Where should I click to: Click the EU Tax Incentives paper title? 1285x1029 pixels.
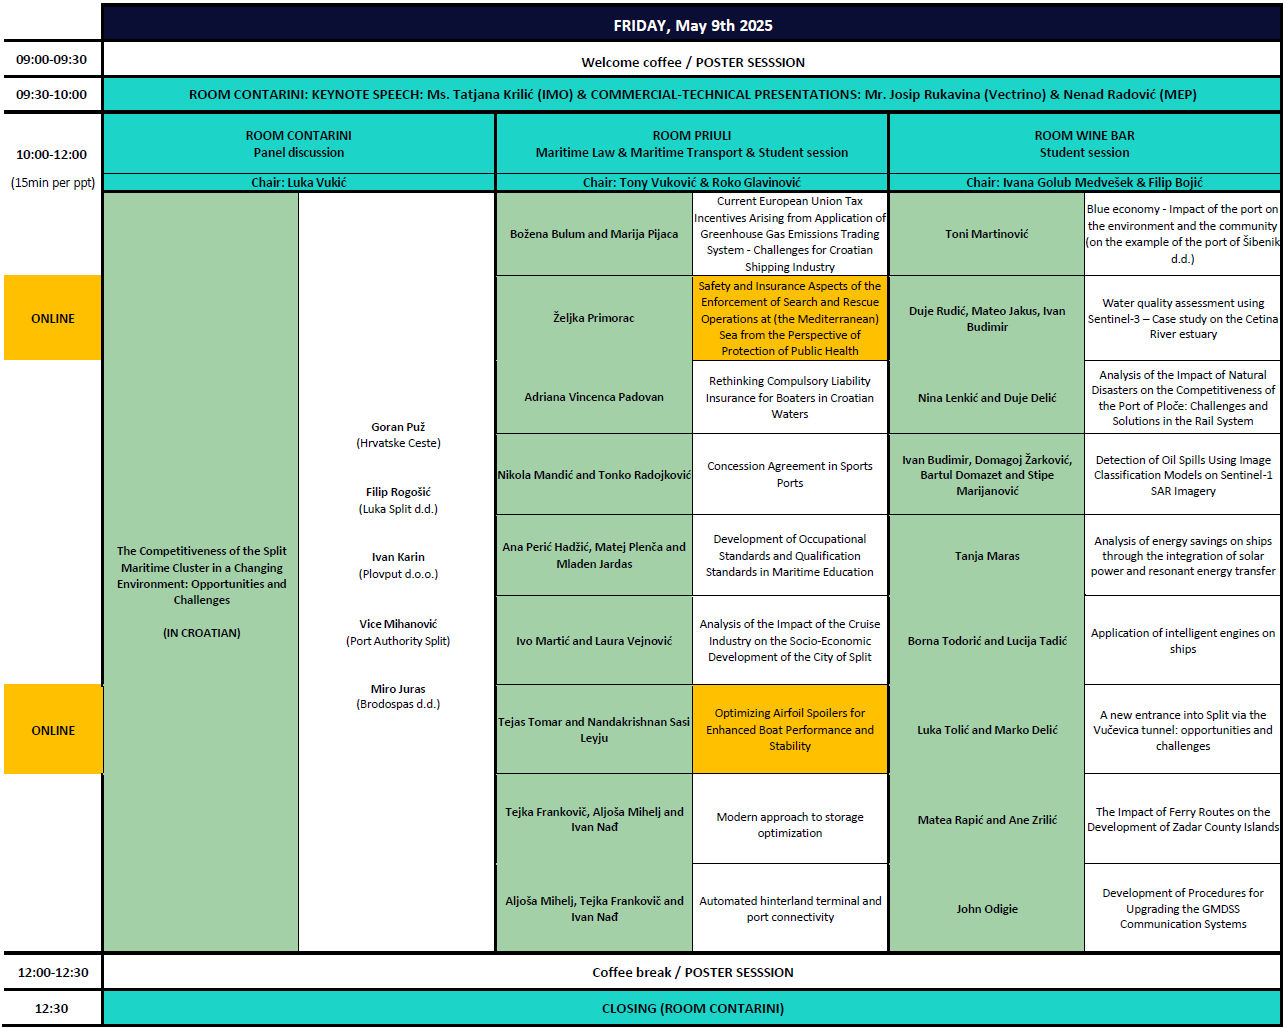[x=790, y=234]
